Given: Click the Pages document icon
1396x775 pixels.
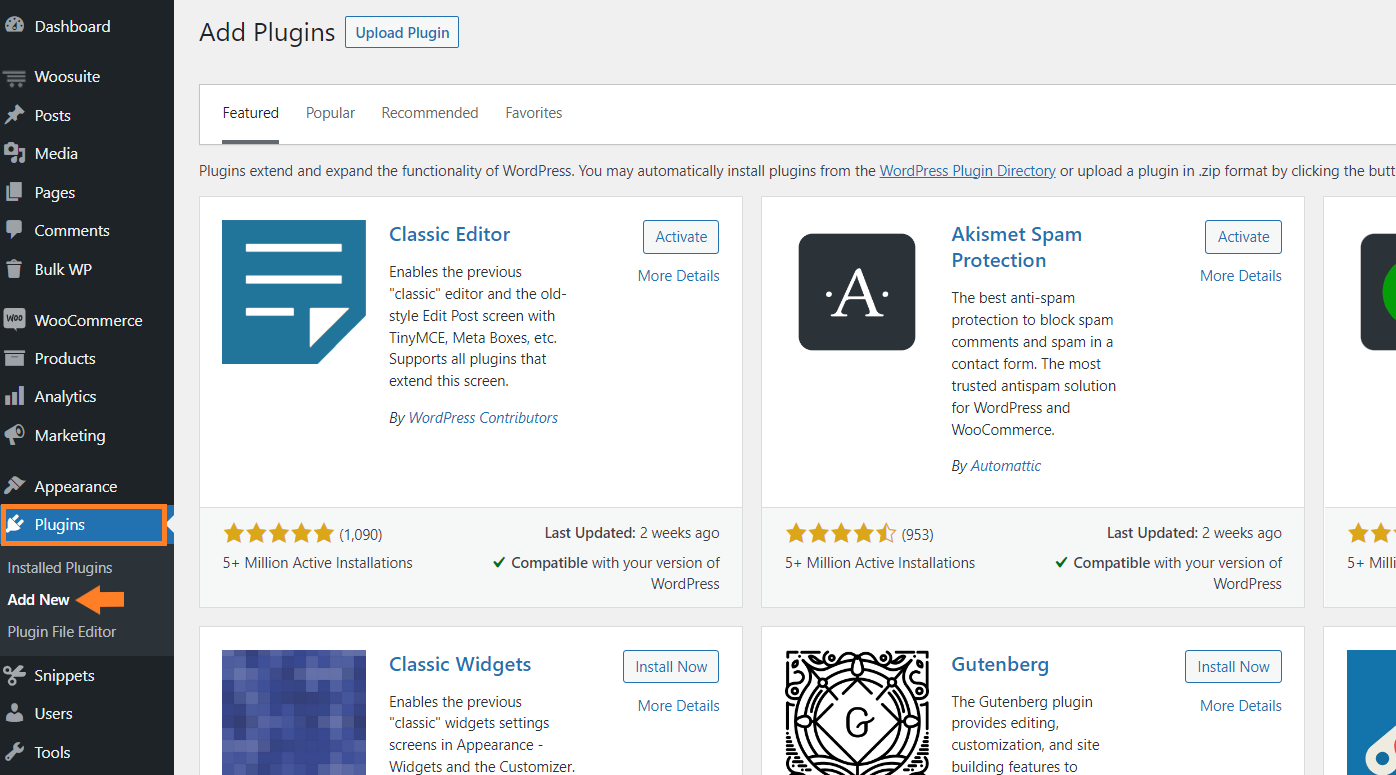Looking at the screenshot, I should (x=14, y=192).
